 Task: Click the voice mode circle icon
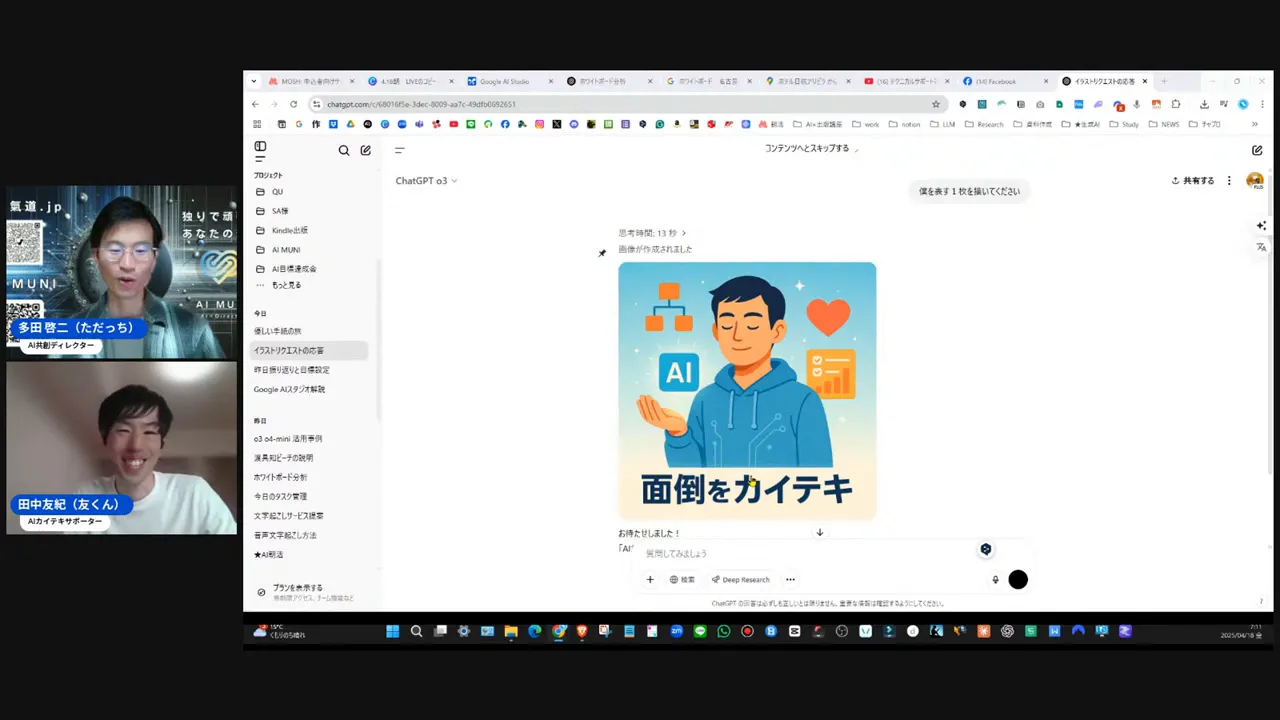1018,579
